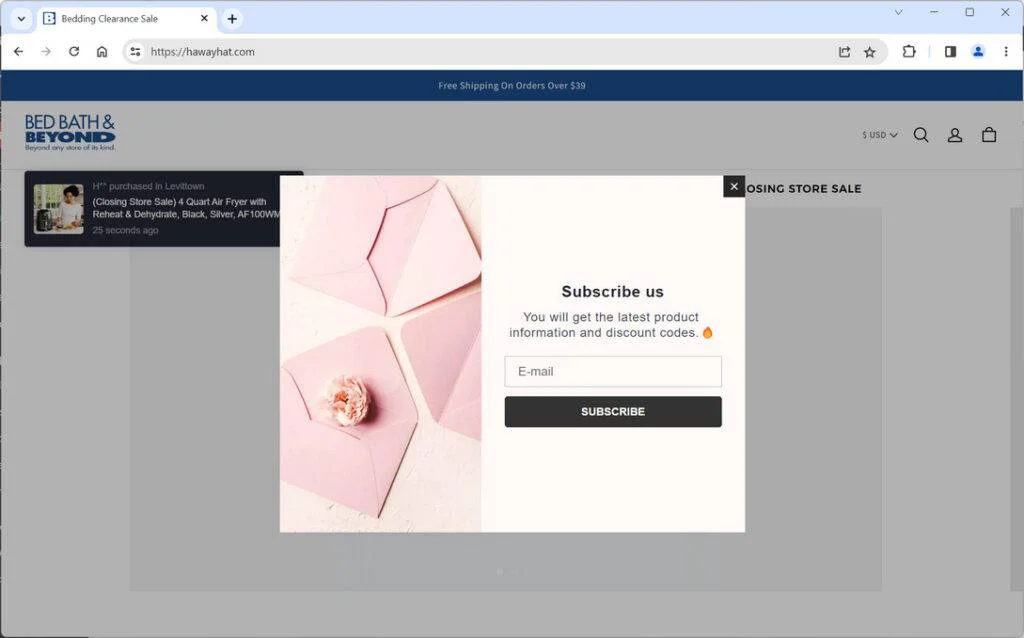Image resolution: width=1024 pixels, height=638 pixels.
Task: Expand the $ USD currency dropdown
Action: (x=879, y=135)
